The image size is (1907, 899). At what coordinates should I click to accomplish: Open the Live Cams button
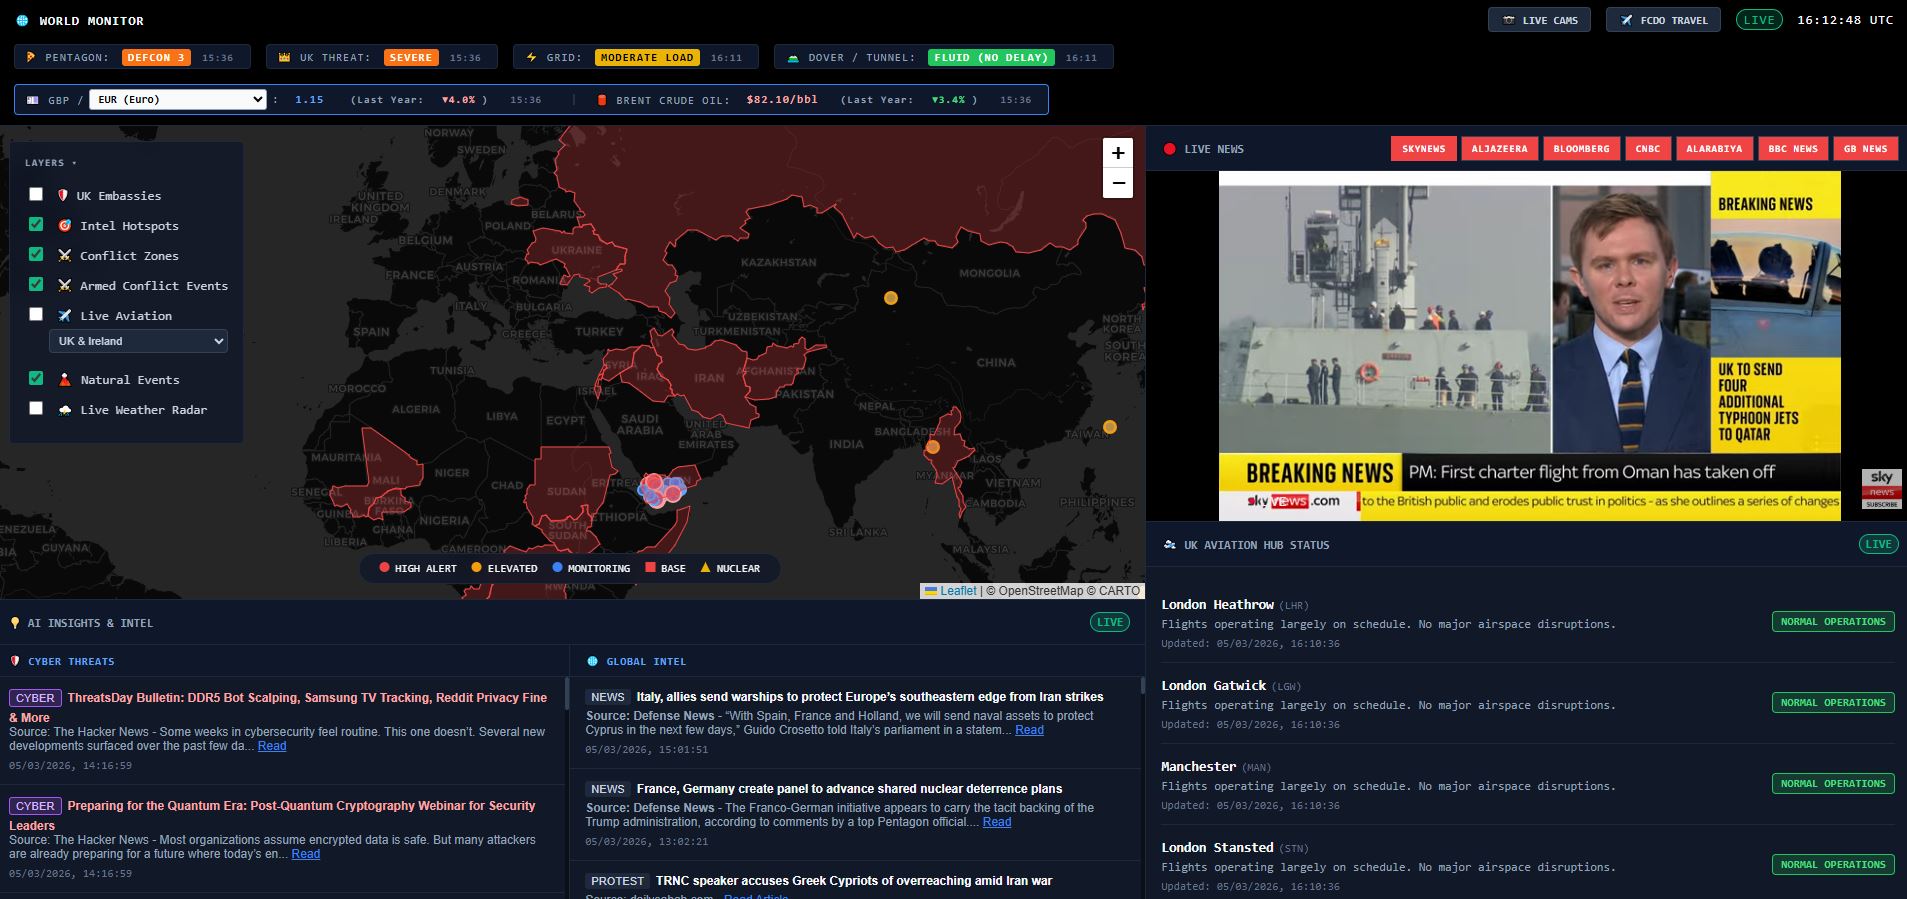[x=1539, y=20]
